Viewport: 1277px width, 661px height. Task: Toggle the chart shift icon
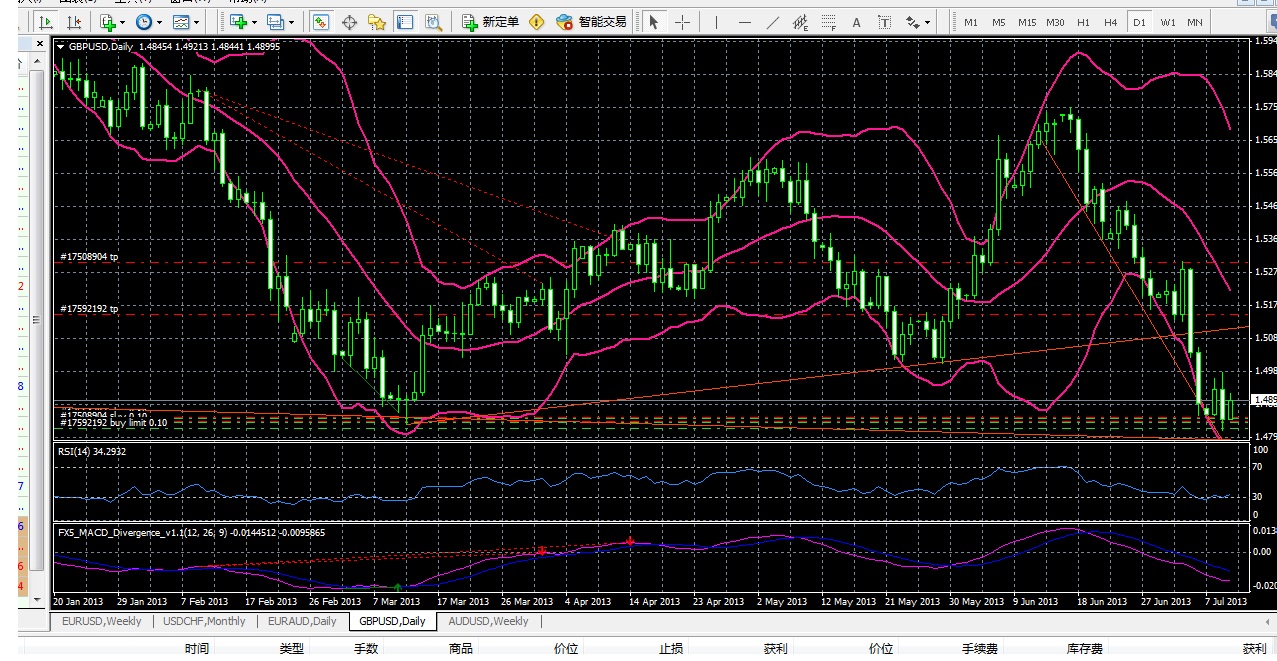74,22
